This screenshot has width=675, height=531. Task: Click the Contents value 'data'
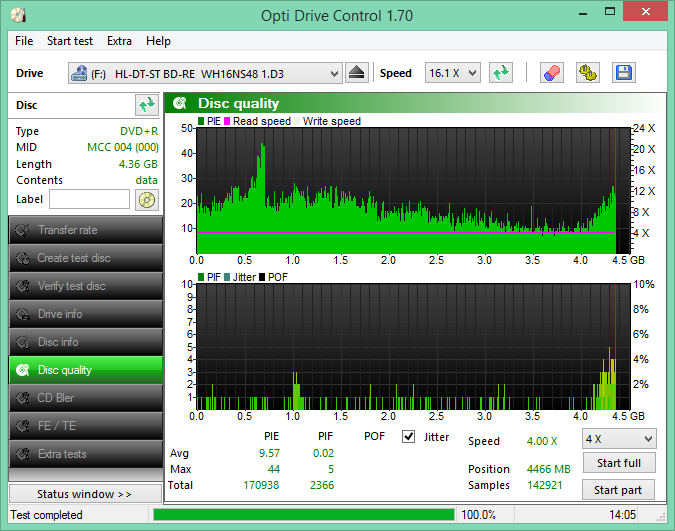146,180
